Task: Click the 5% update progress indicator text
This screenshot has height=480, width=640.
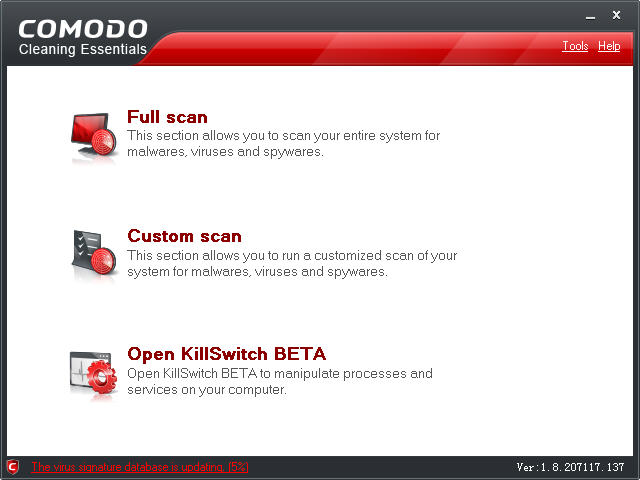Action: 236,467
